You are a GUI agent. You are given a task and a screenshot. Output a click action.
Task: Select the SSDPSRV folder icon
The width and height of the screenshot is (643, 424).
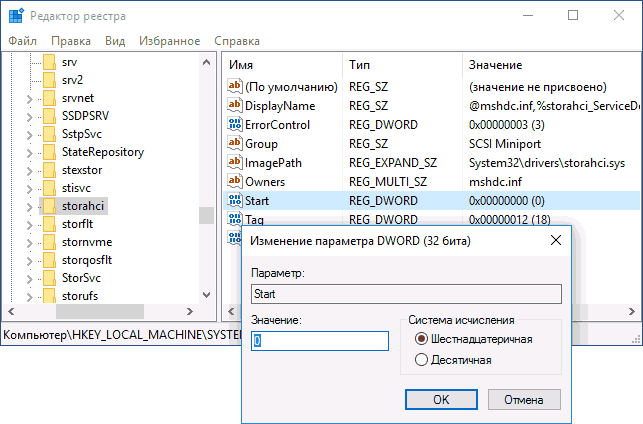(x=49, y=116)
